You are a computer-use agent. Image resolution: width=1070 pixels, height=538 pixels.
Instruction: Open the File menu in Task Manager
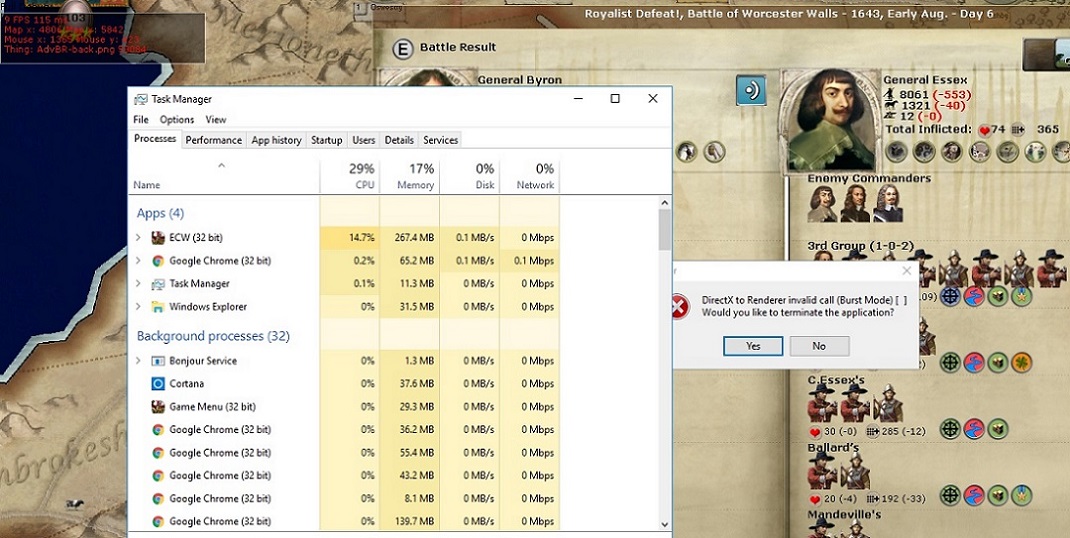[141, 119]
